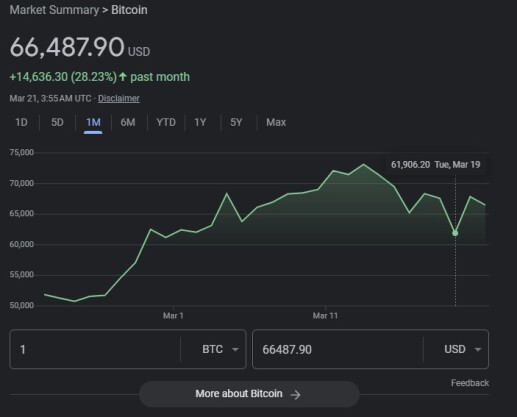This screenshot has width=517, height=417.
Task: Switch chart to 1Y range
Action: point(200,122)
